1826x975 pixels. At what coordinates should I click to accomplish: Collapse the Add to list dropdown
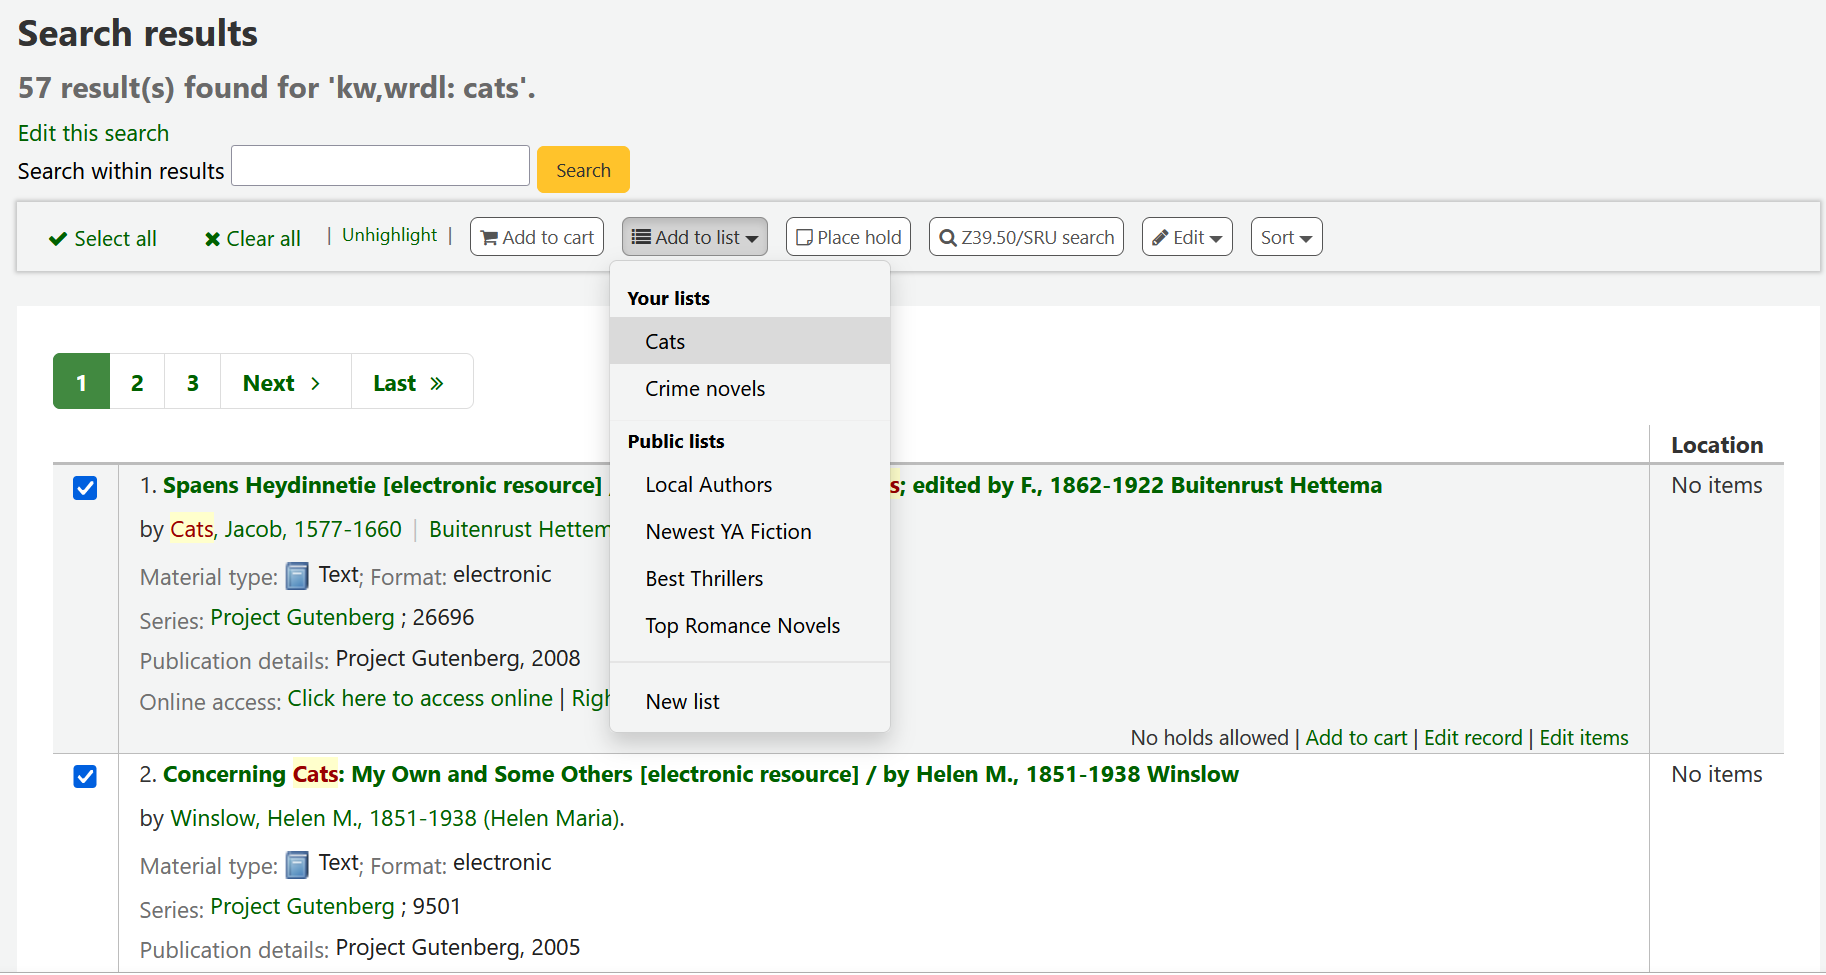pos(694,237)
